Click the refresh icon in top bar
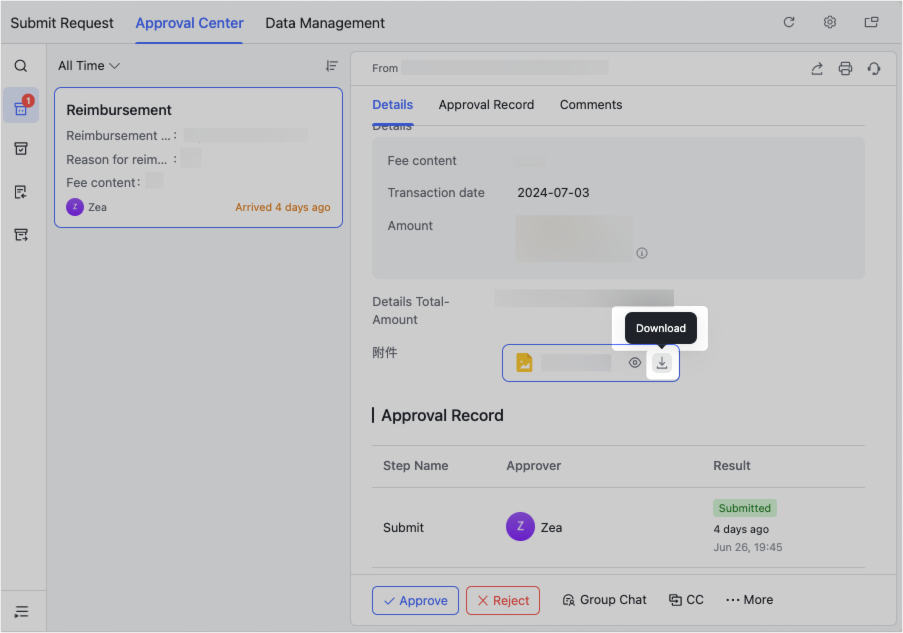 pyautogui.click(x=789, y=22)
